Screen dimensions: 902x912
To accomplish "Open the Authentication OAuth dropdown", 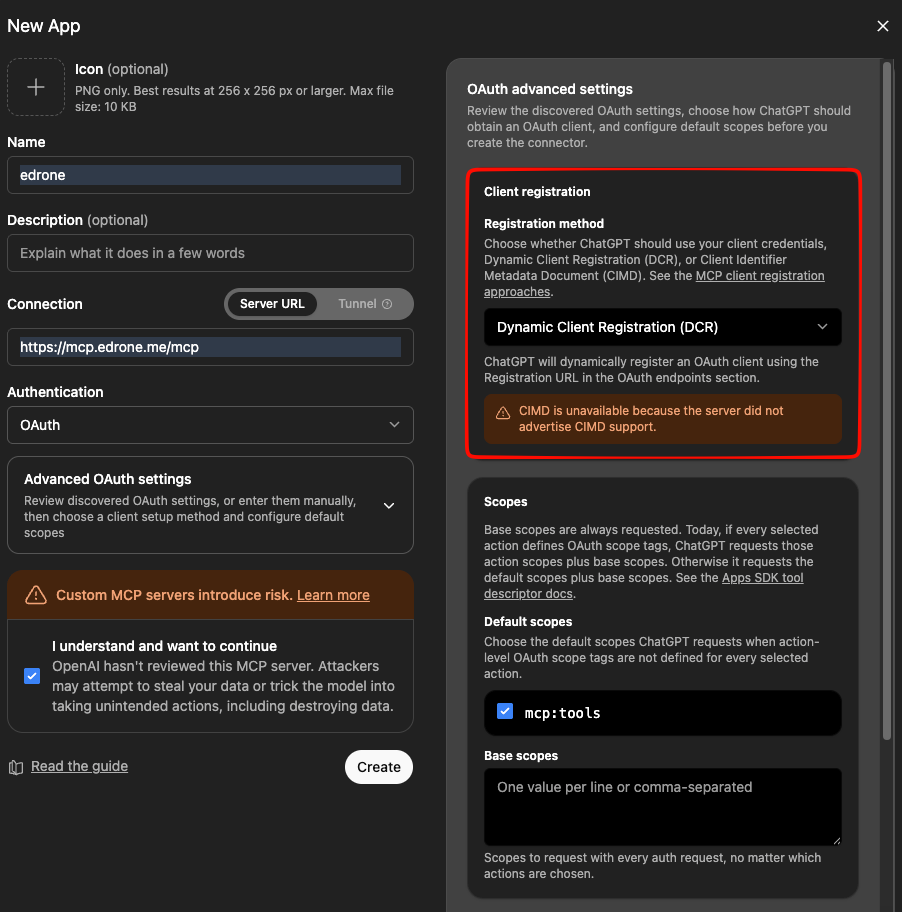I will (211, 425).
